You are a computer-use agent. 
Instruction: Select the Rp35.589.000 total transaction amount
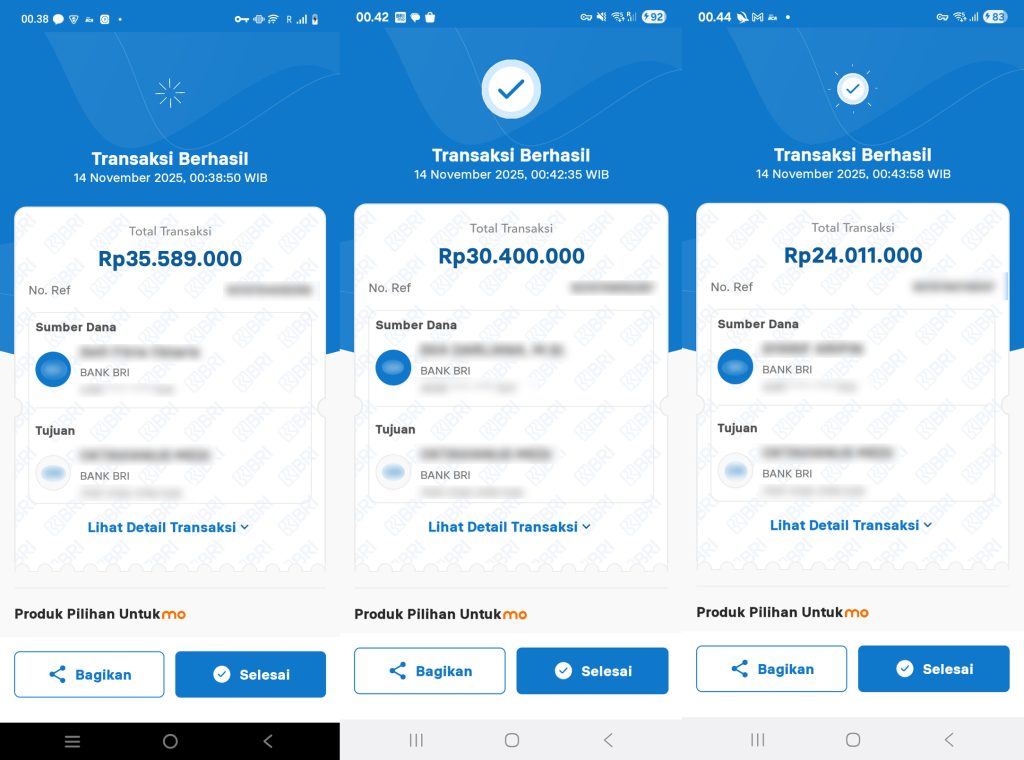point(170,259)
